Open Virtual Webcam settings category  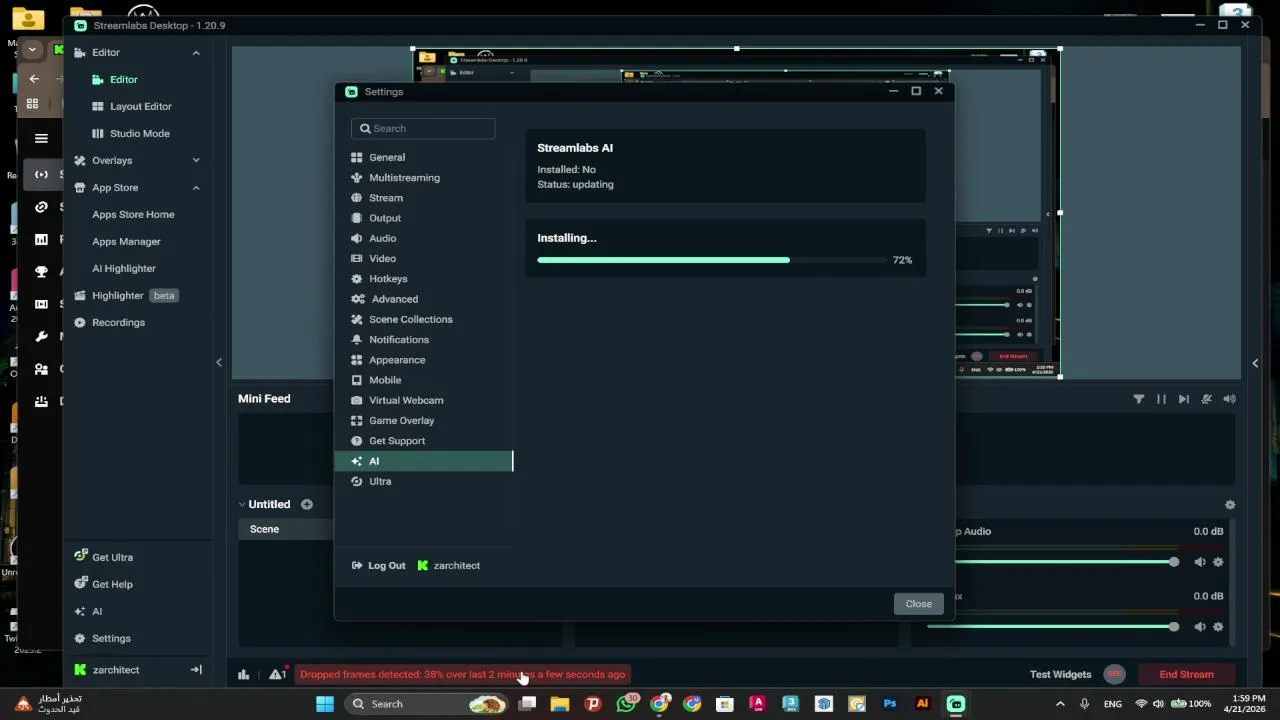[x=423, y=400]
